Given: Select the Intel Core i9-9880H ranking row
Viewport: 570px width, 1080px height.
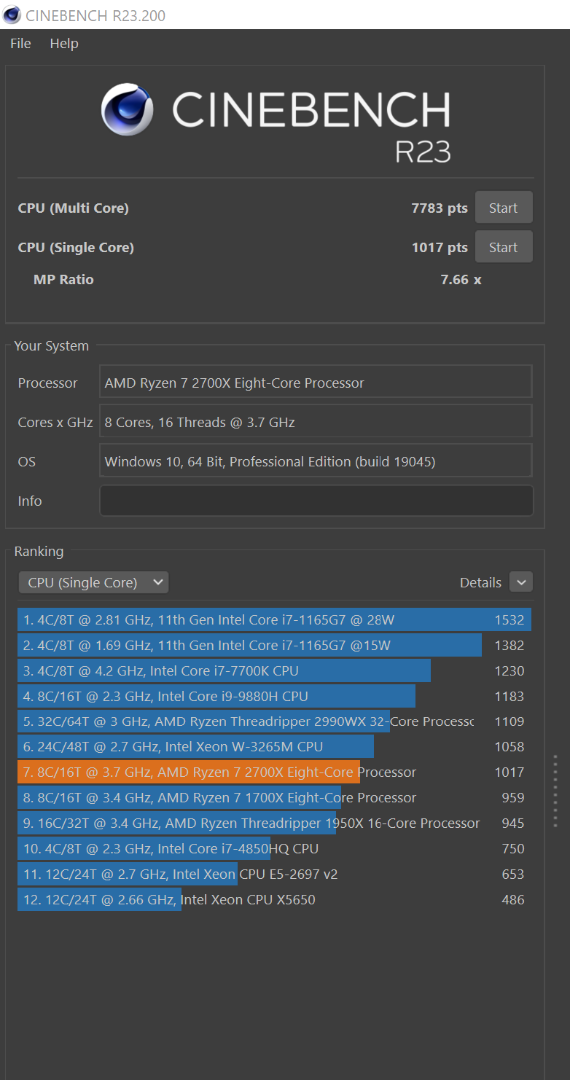Looking at the screenshot, I should [x=274, y=696].
